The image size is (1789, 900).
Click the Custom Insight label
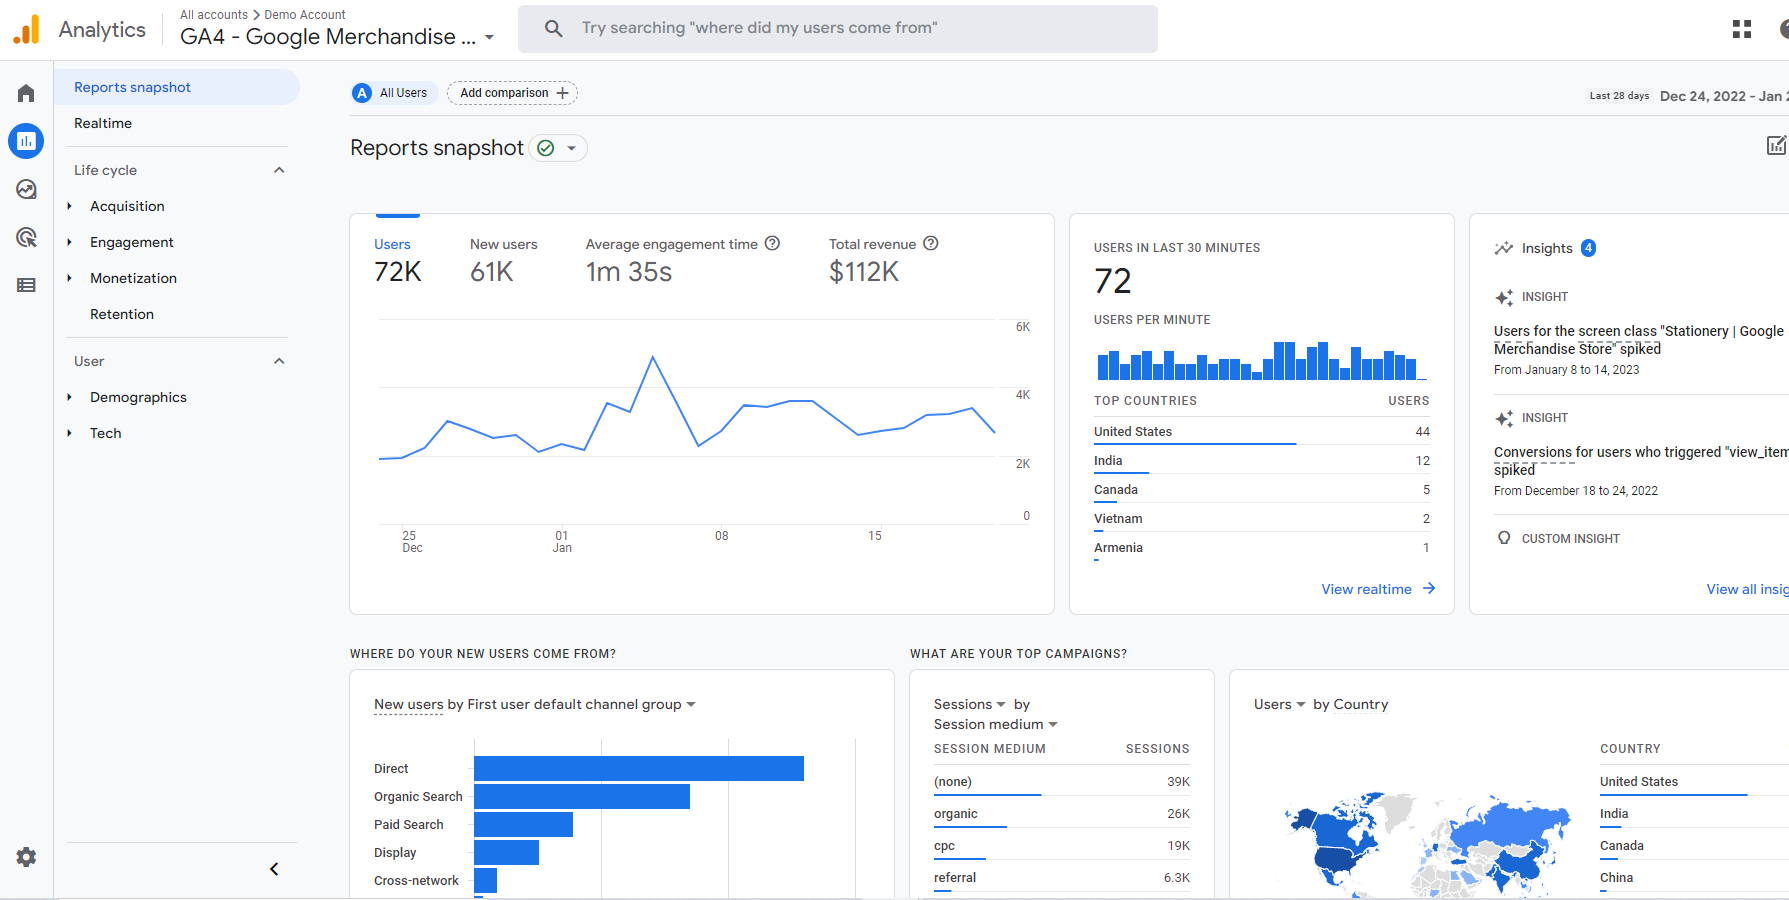tap(1571, 538)
